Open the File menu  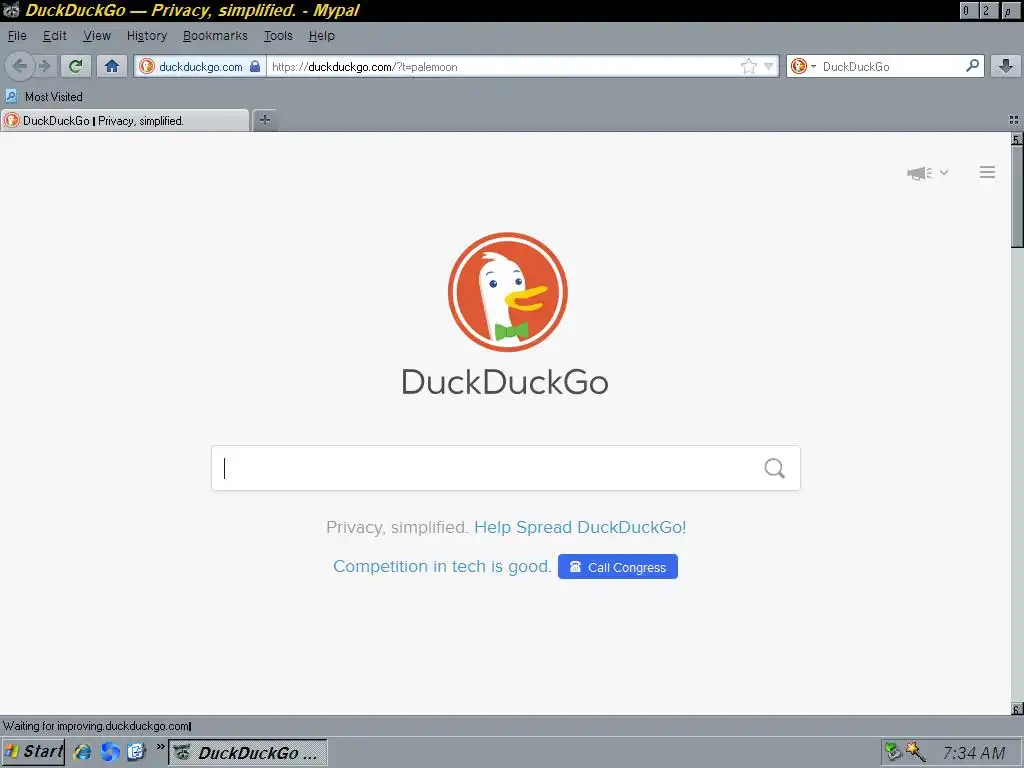coord(17,36)
